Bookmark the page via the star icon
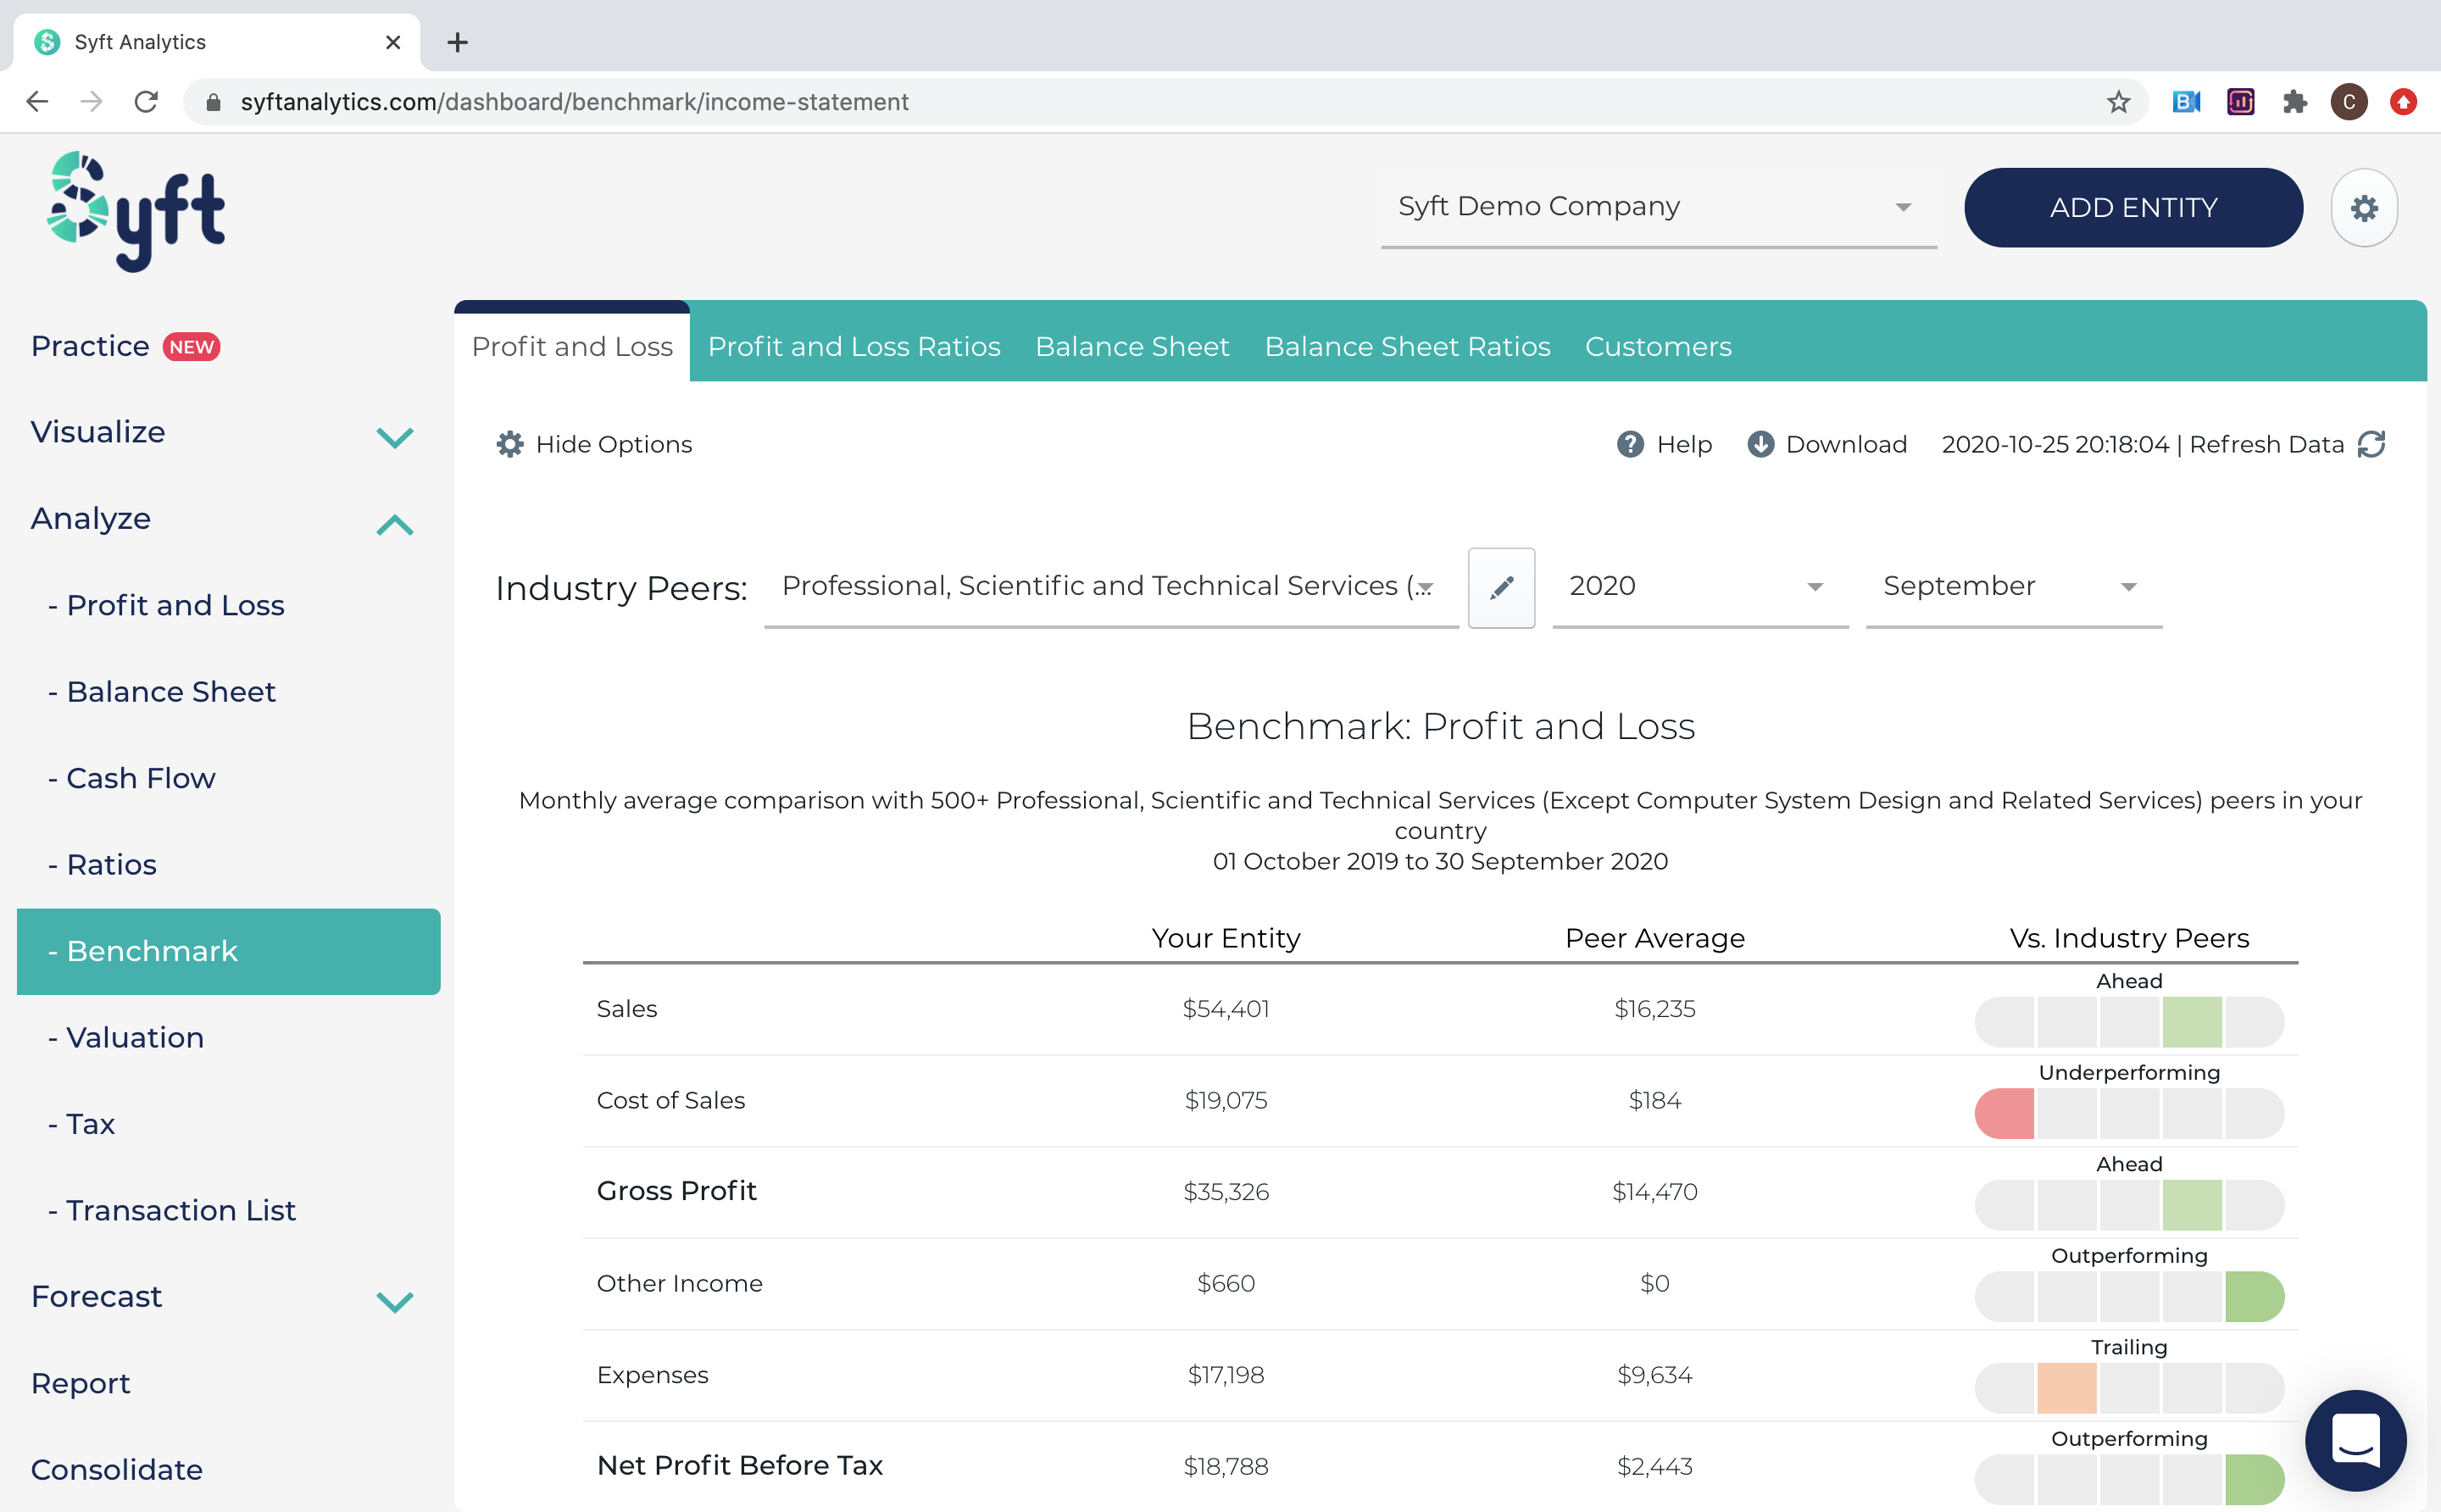This screenshot has width=2441, height=1512. [x=2118, y=101]
